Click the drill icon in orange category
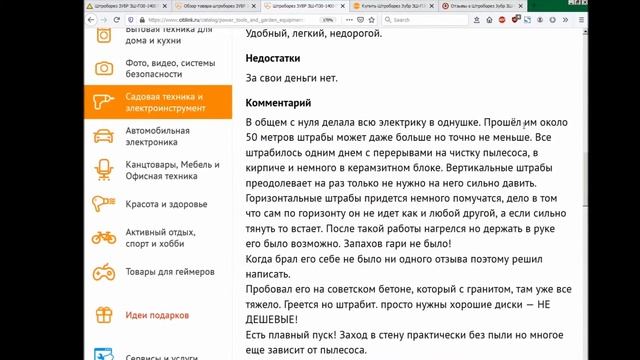The height and width of the screenshot is (360, 640). pos(103,102)
